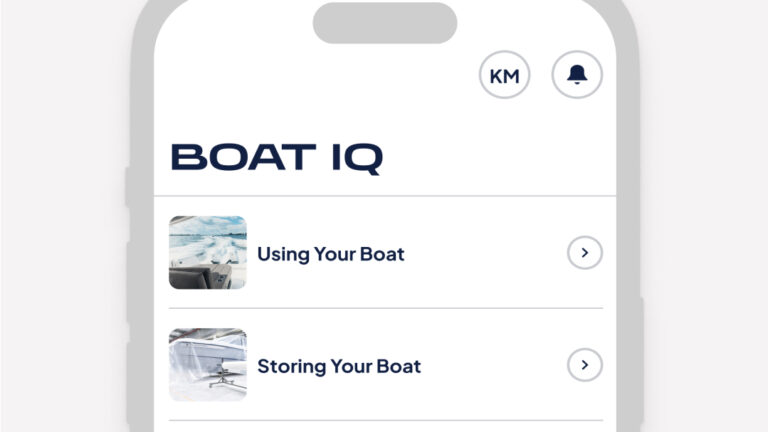The height and width of the screenshot is (432, 768).
Task: Select the Using Your Boat text label
Action: (331, 254)
